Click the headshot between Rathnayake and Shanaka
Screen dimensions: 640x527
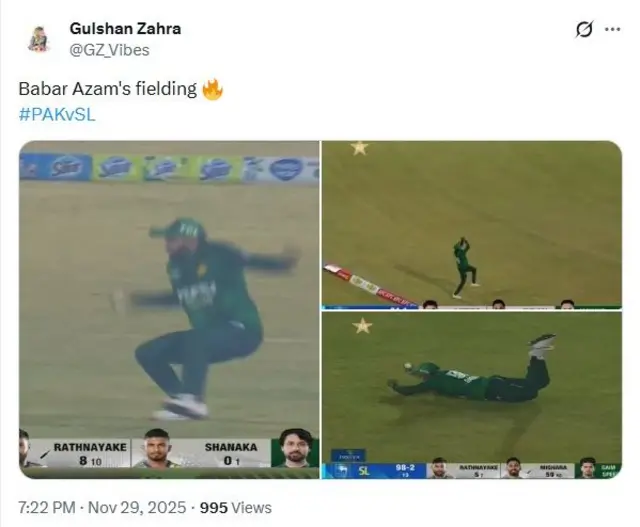coord(157,448)
